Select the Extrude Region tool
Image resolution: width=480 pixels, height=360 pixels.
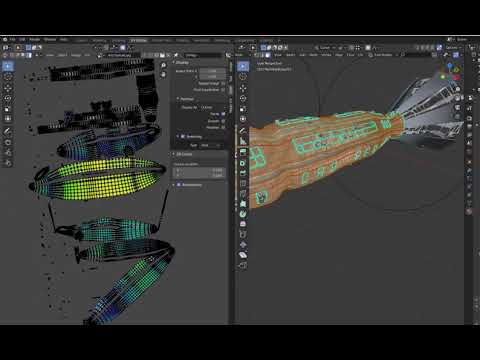[x=243, y=152]
